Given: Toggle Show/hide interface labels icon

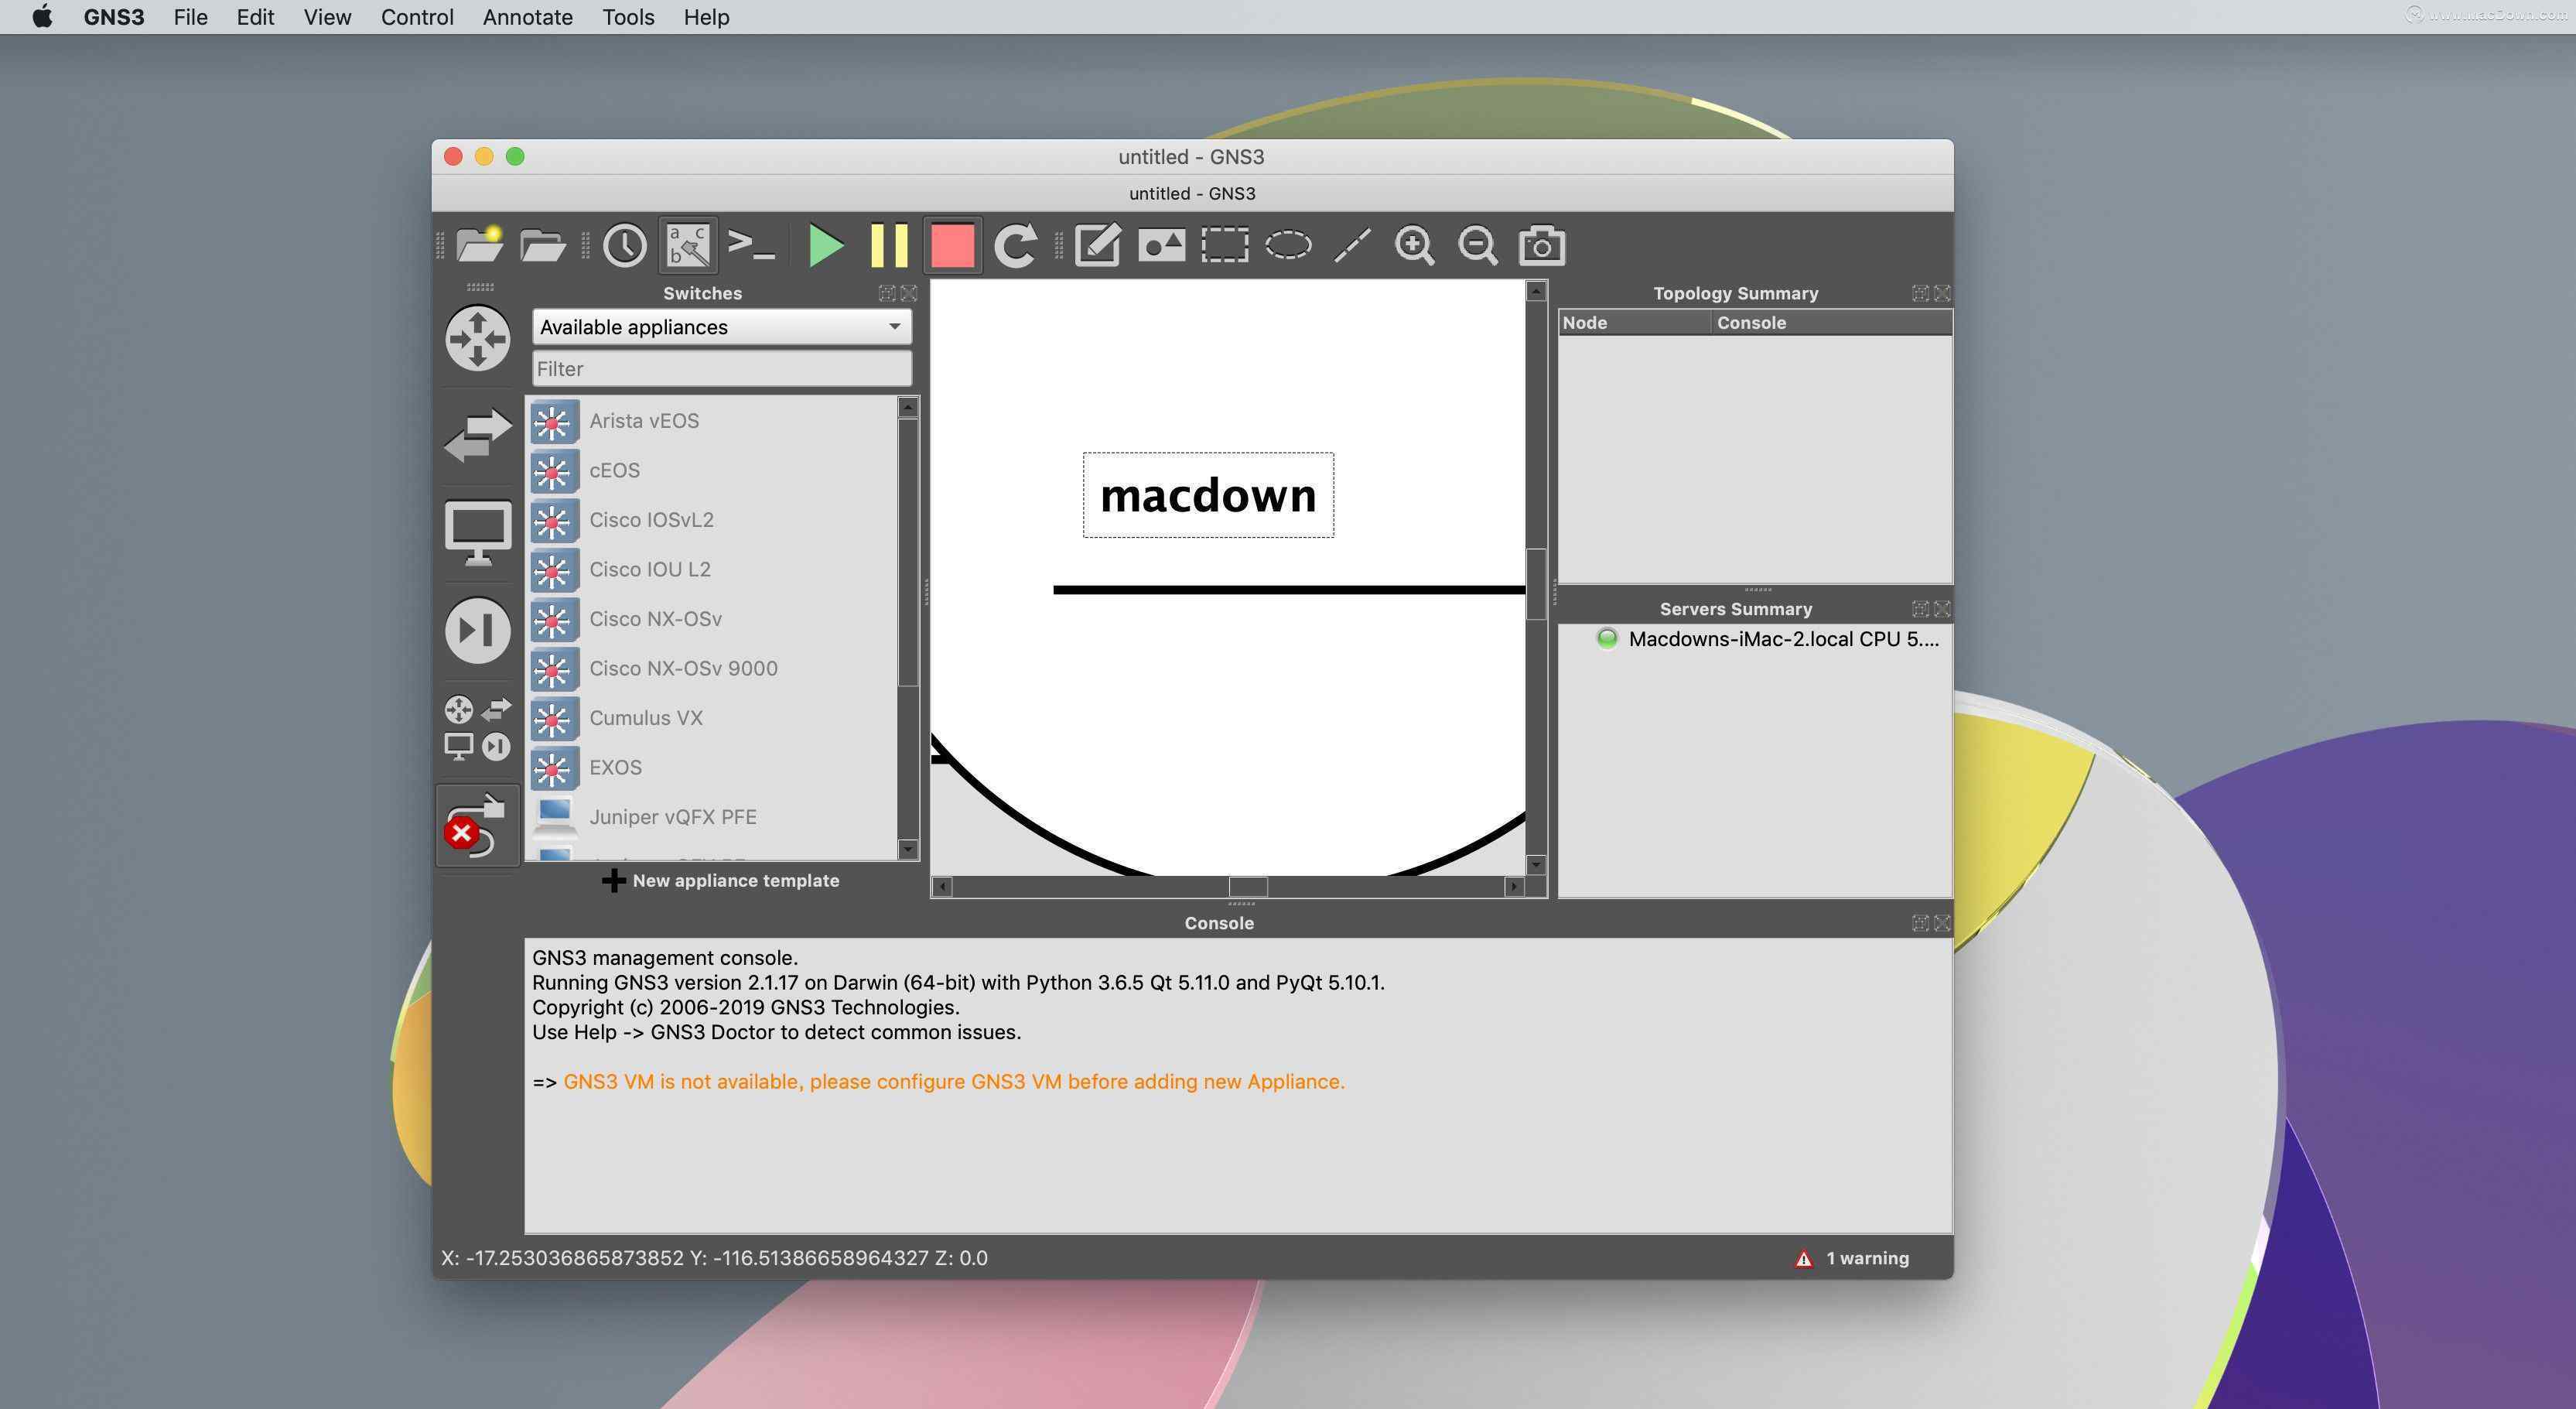Looking at the screenshot, I should point(688,245).
